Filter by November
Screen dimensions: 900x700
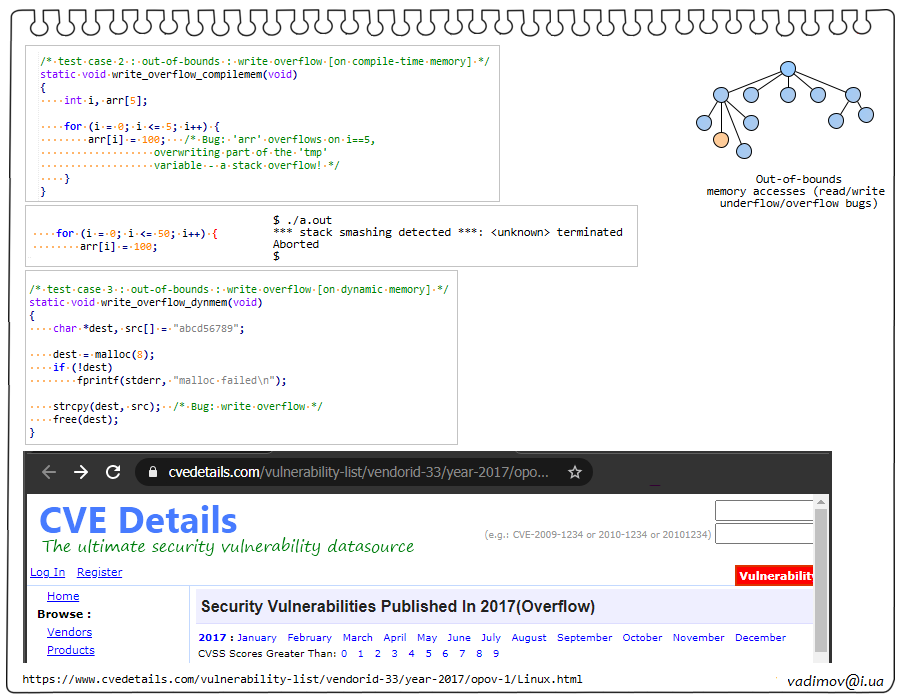[699, 637]
